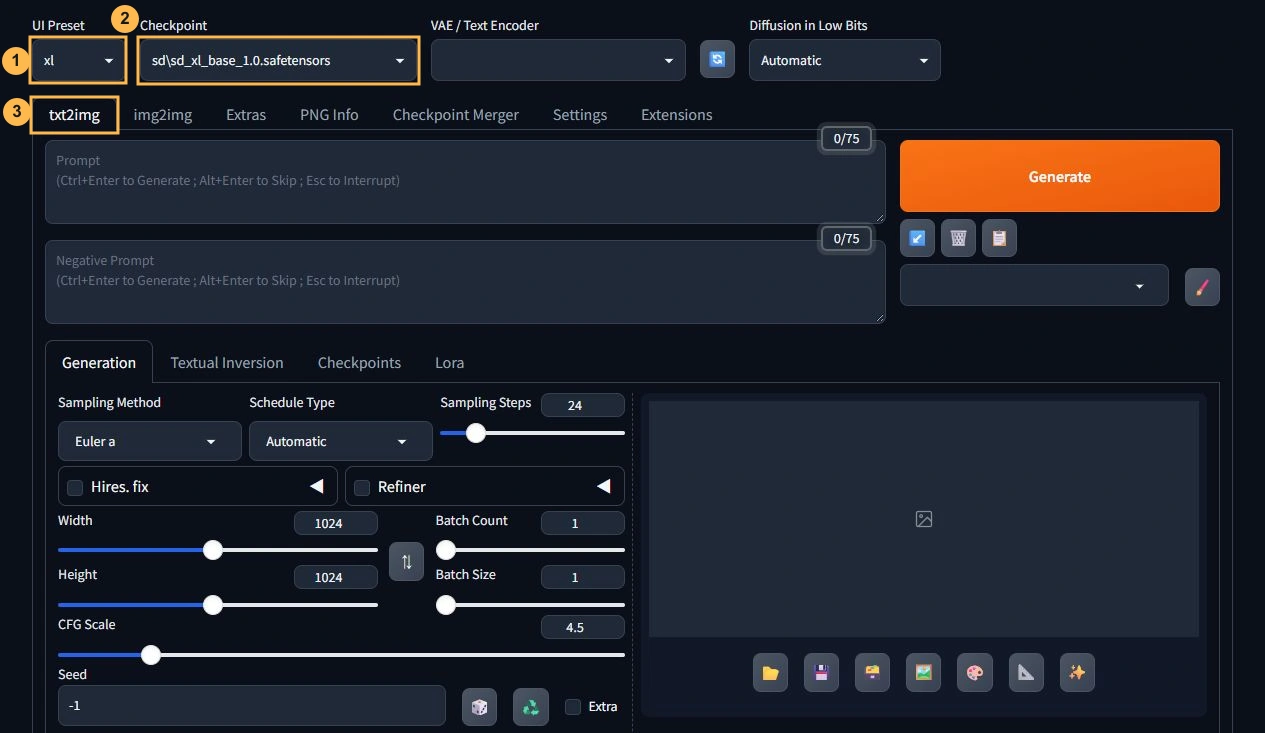Click the Batch Count value field
Image resolution: width=1265 pixels, height=733 pixels.
(x=583, y=523)
